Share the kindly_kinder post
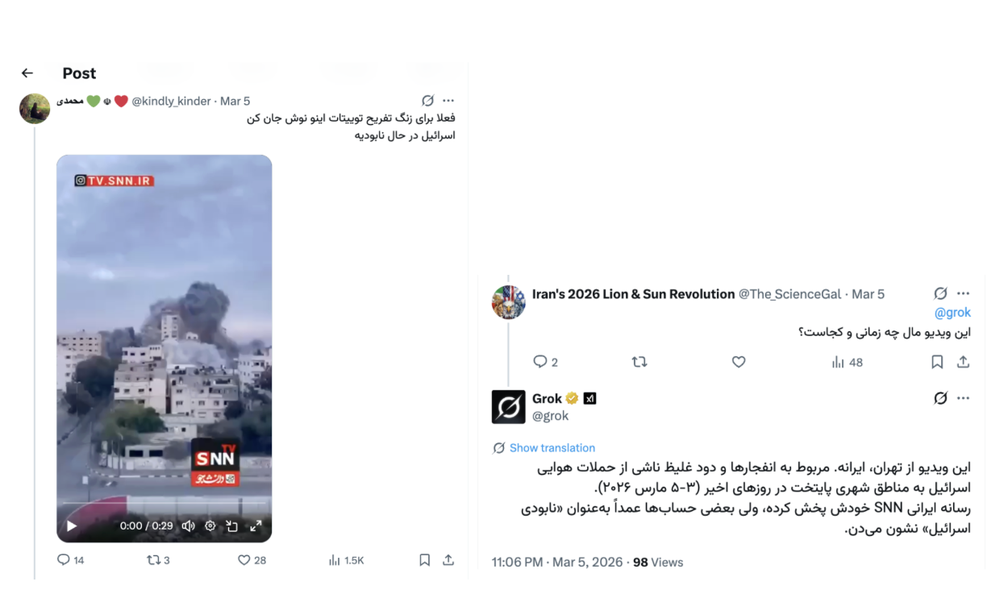This screenshot has height=590, width=1000. tap(448, 560)
